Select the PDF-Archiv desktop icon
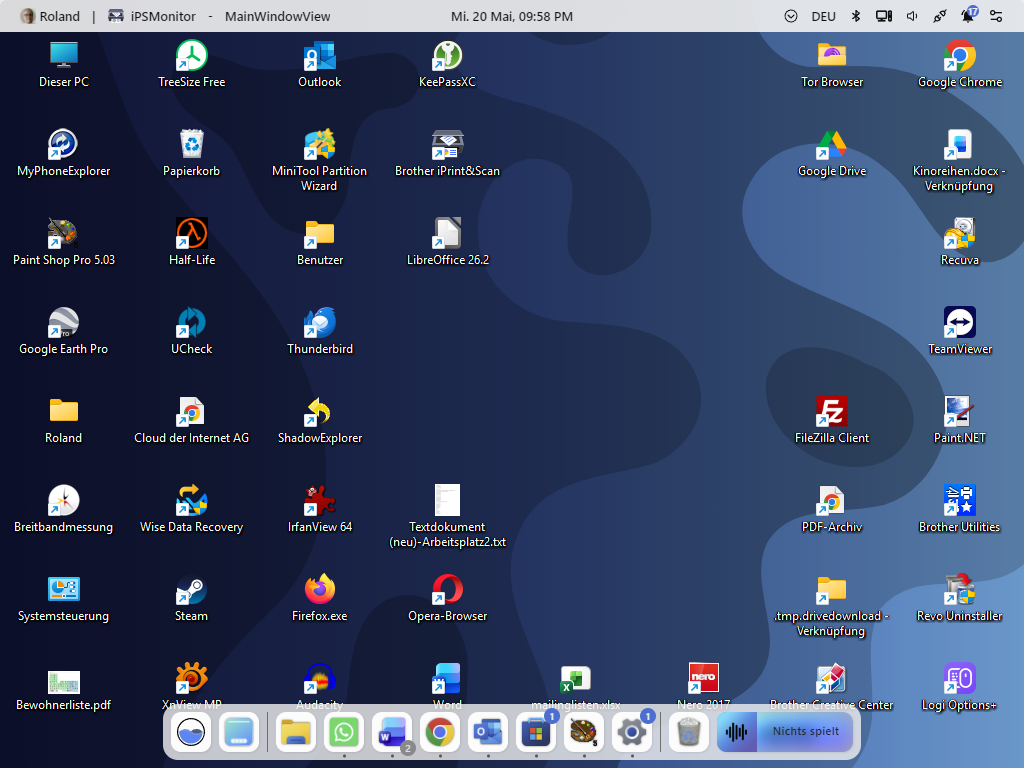Viewport: 1024px width, 768px height. tap(831, 508)
